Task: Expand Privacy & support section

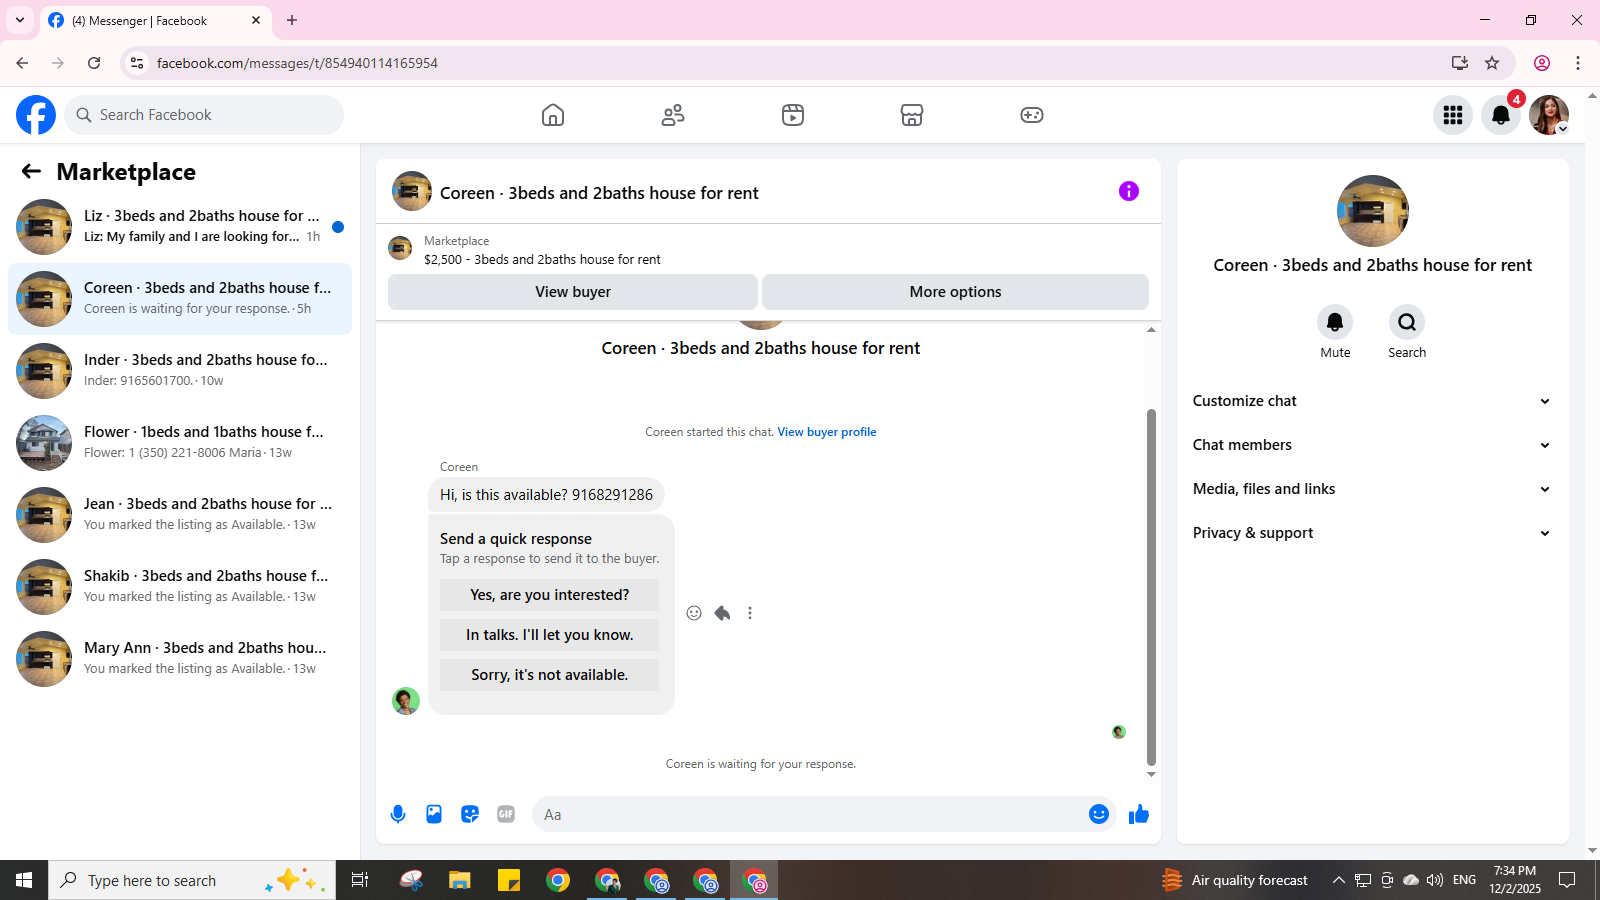Action: (1372, 533)
